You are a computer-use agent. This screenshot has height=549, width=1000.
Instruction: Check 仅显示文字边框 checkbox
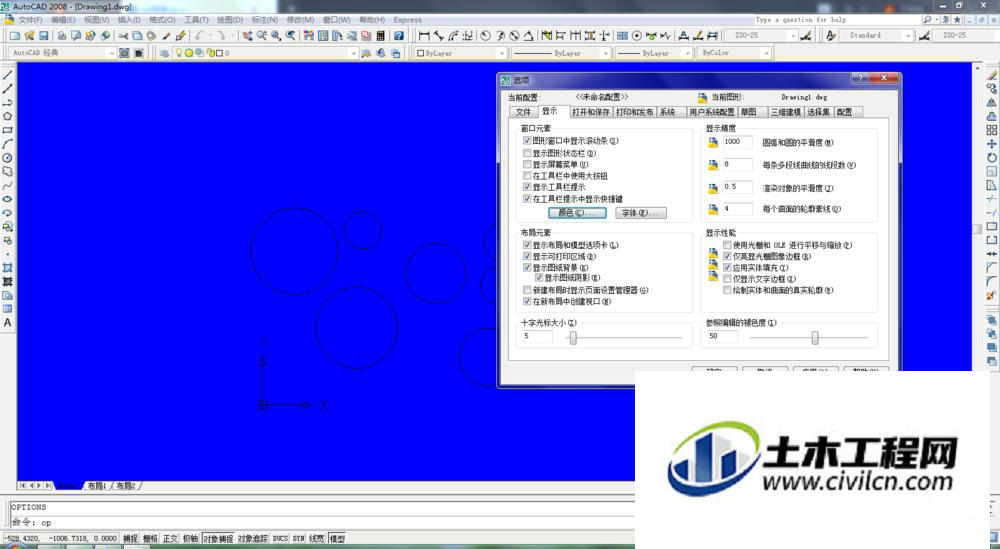[727, 279]
